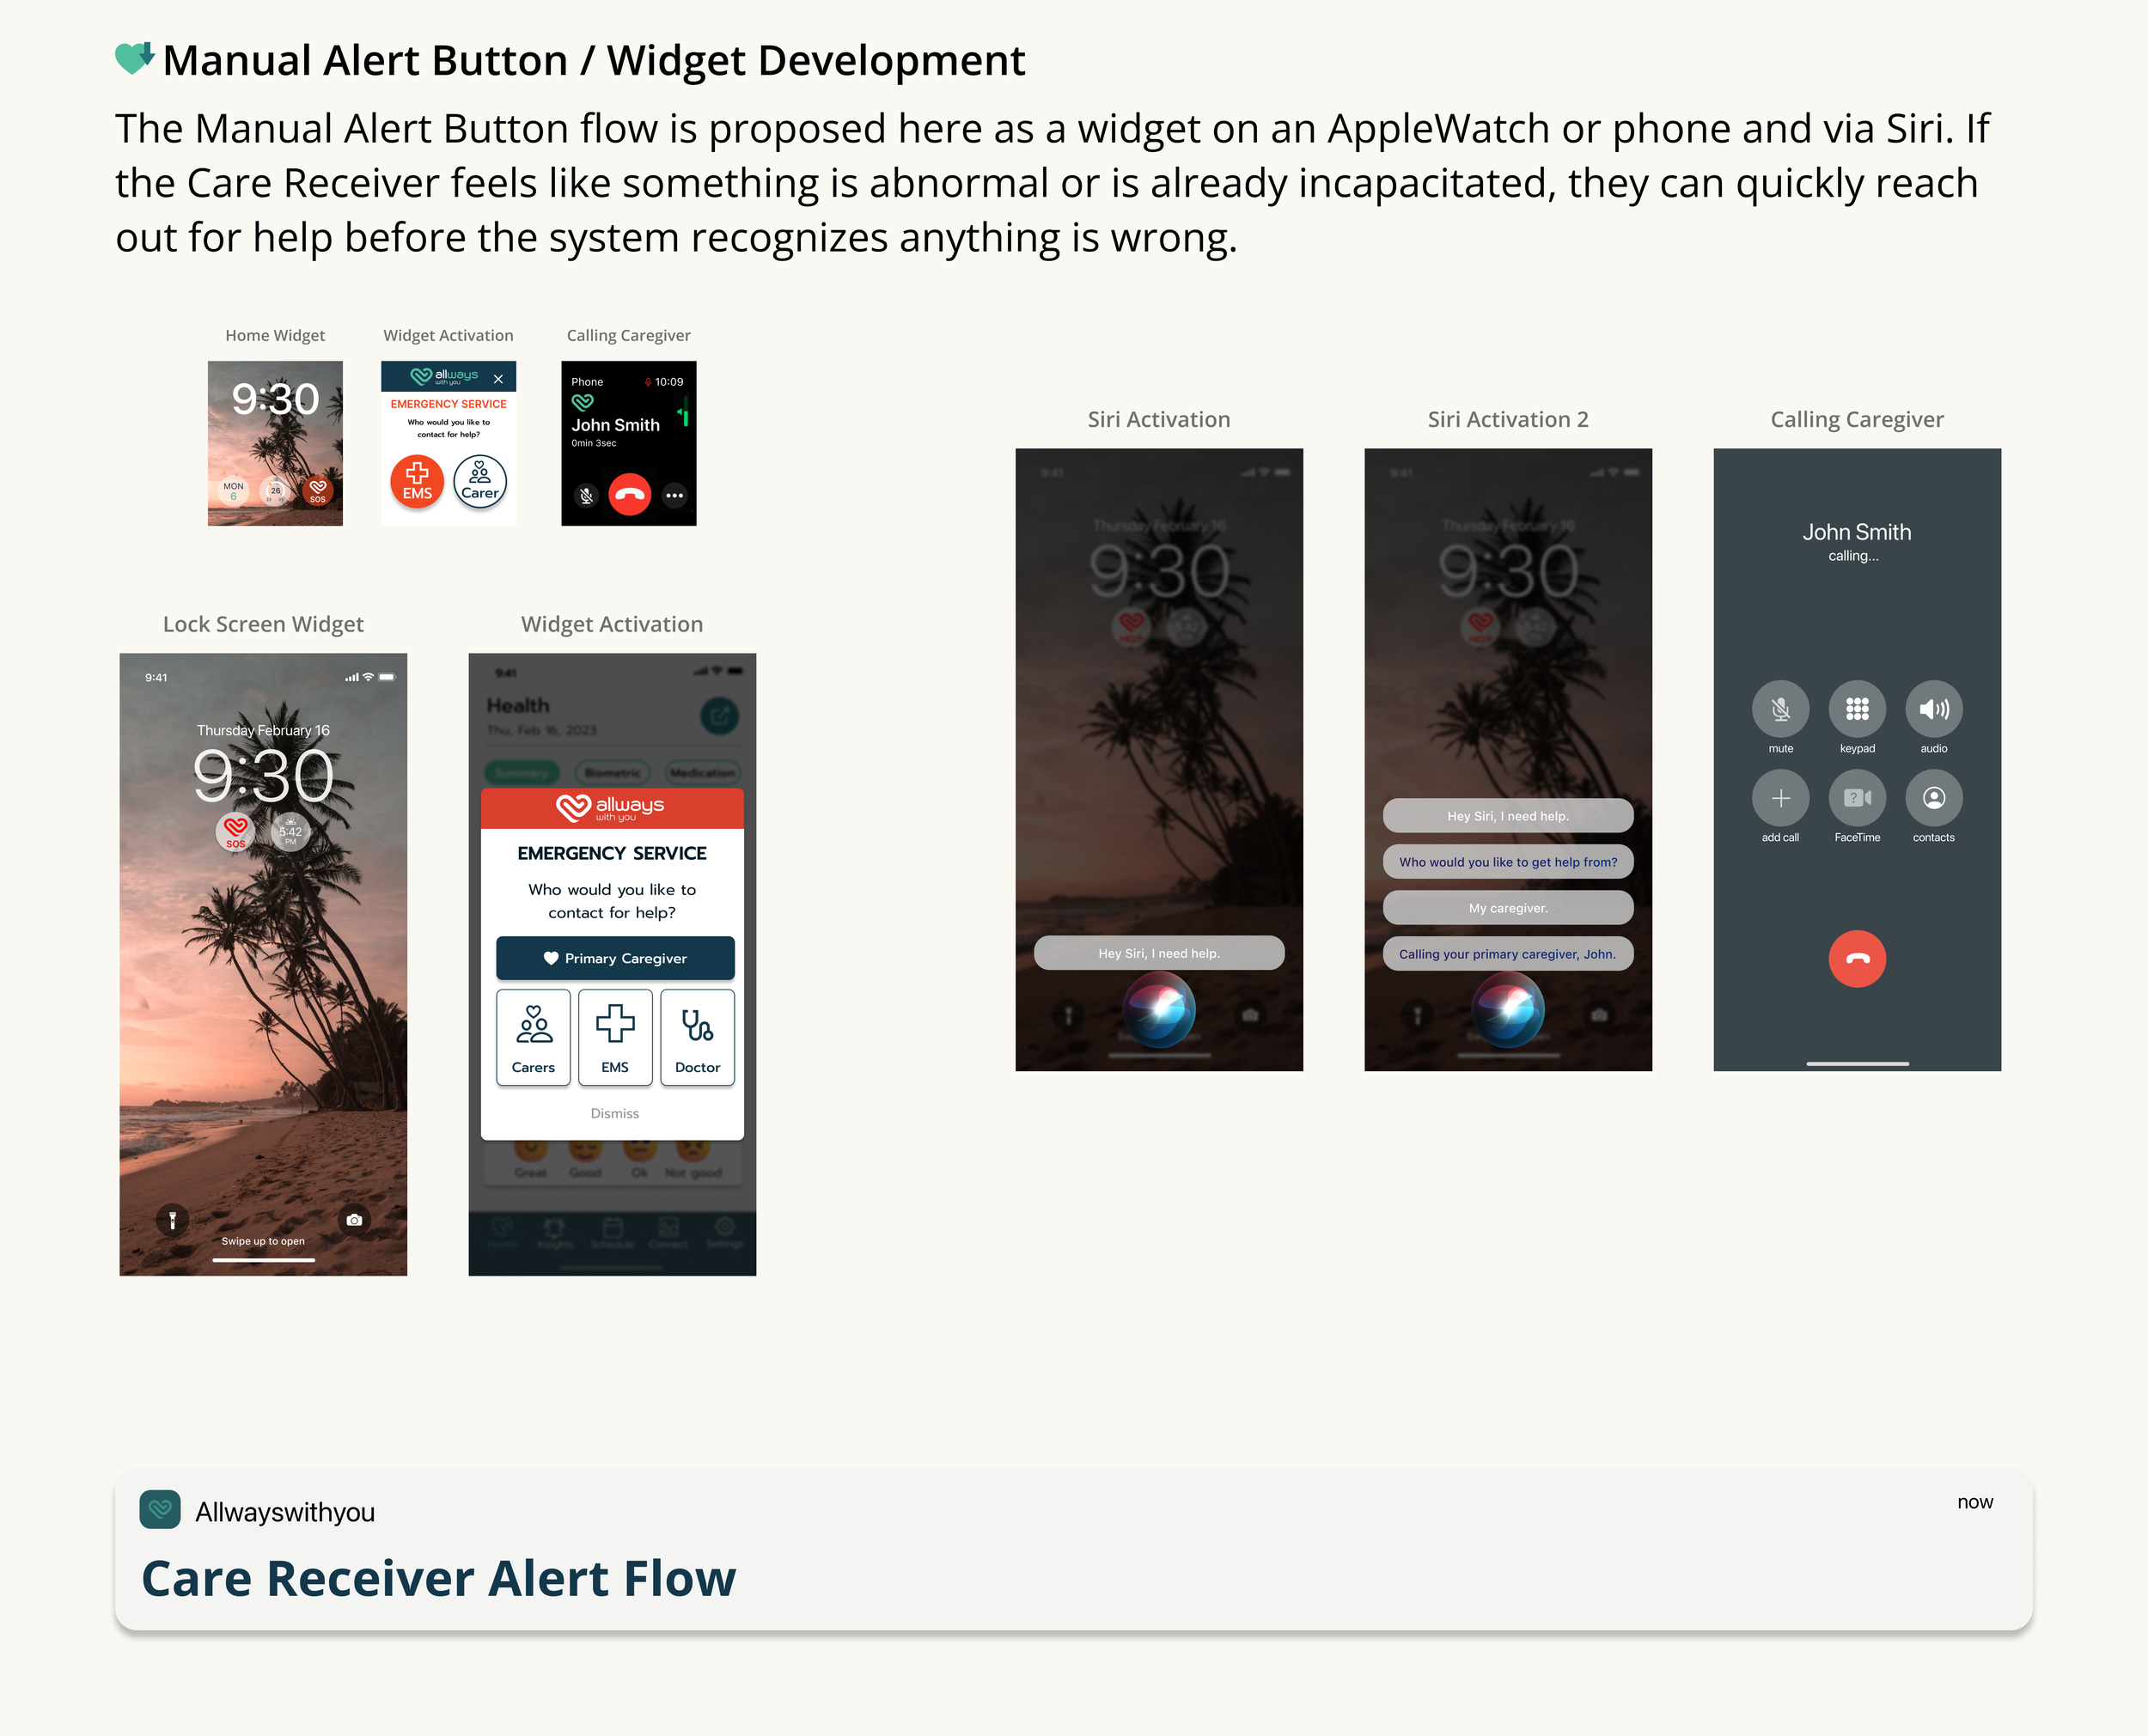Screen dimensions: 2148x1736
Task: Toggle mute on John Smith call
Action: tap(1780, 710)
